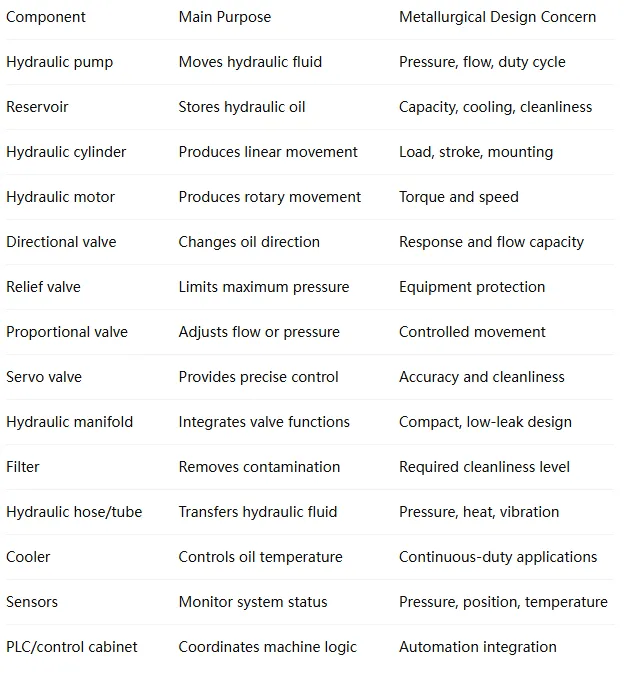This screenshot has width=629, height=677.
Task: Click the Component column header
Action: [46, 17]
